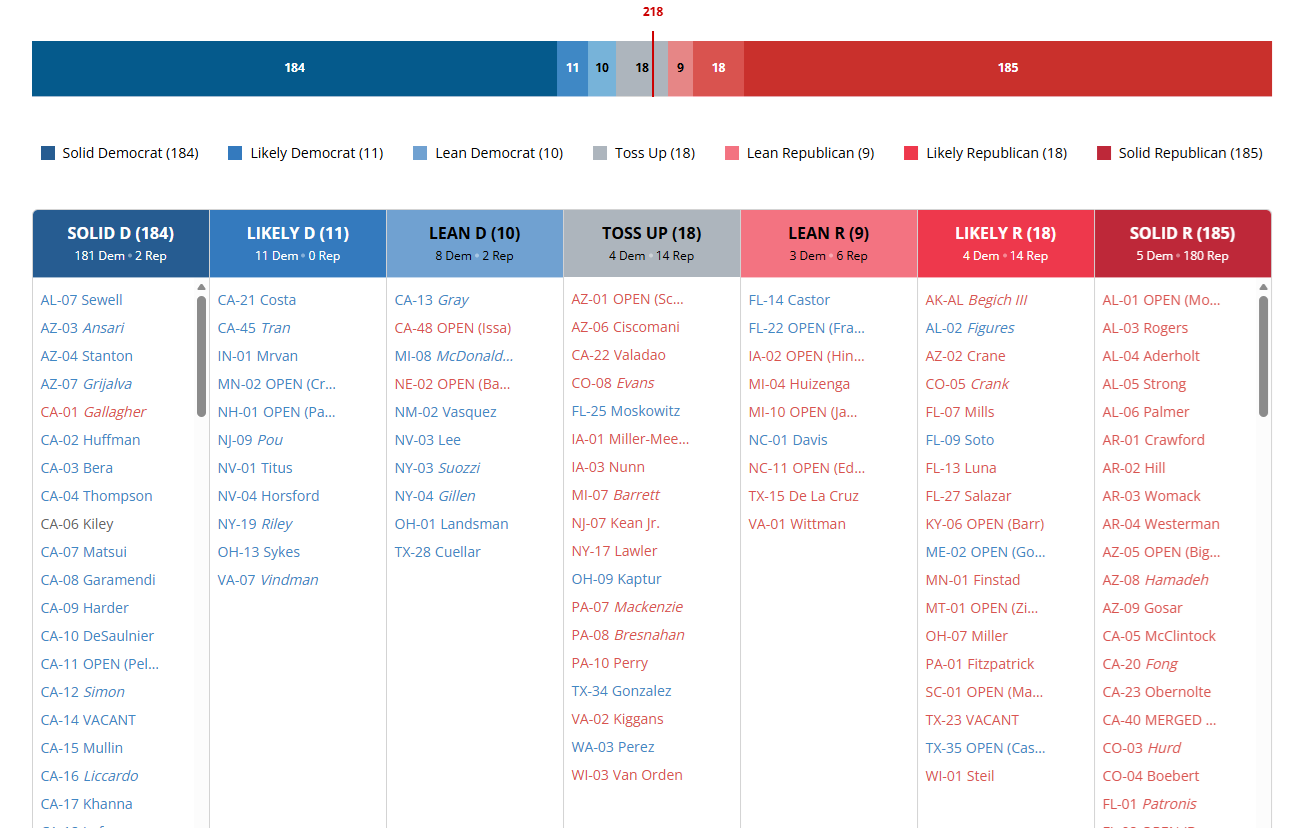Click the Solid Democrat legend swatch
The width and height of the screenshot is (1297, 828).
[48, 153]
